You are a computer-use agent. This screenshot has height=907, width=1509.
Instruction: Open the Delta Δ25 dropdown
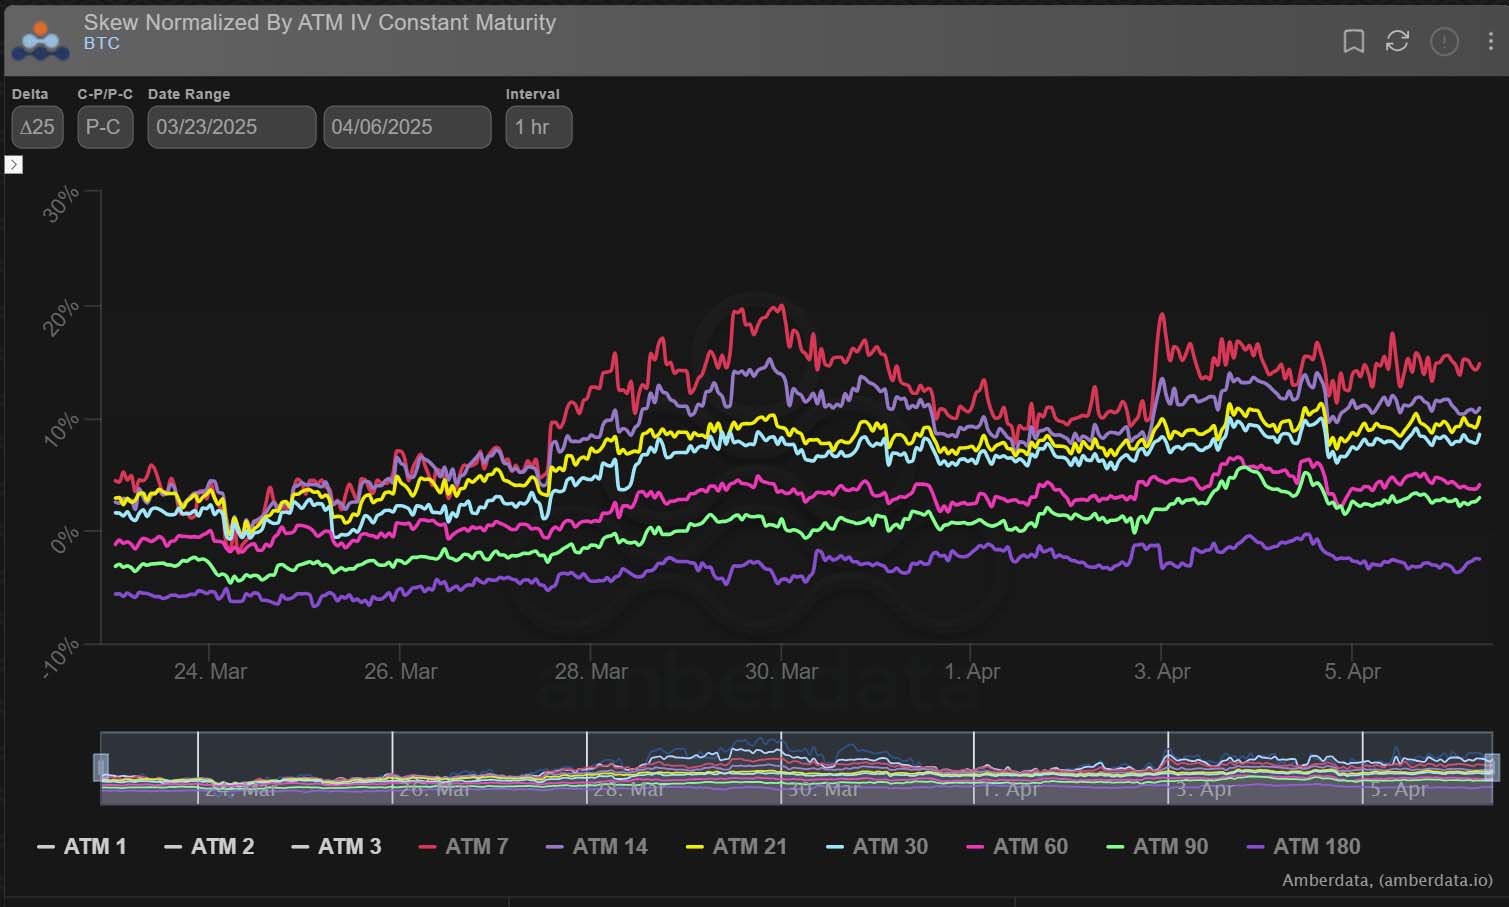point(37,127)
